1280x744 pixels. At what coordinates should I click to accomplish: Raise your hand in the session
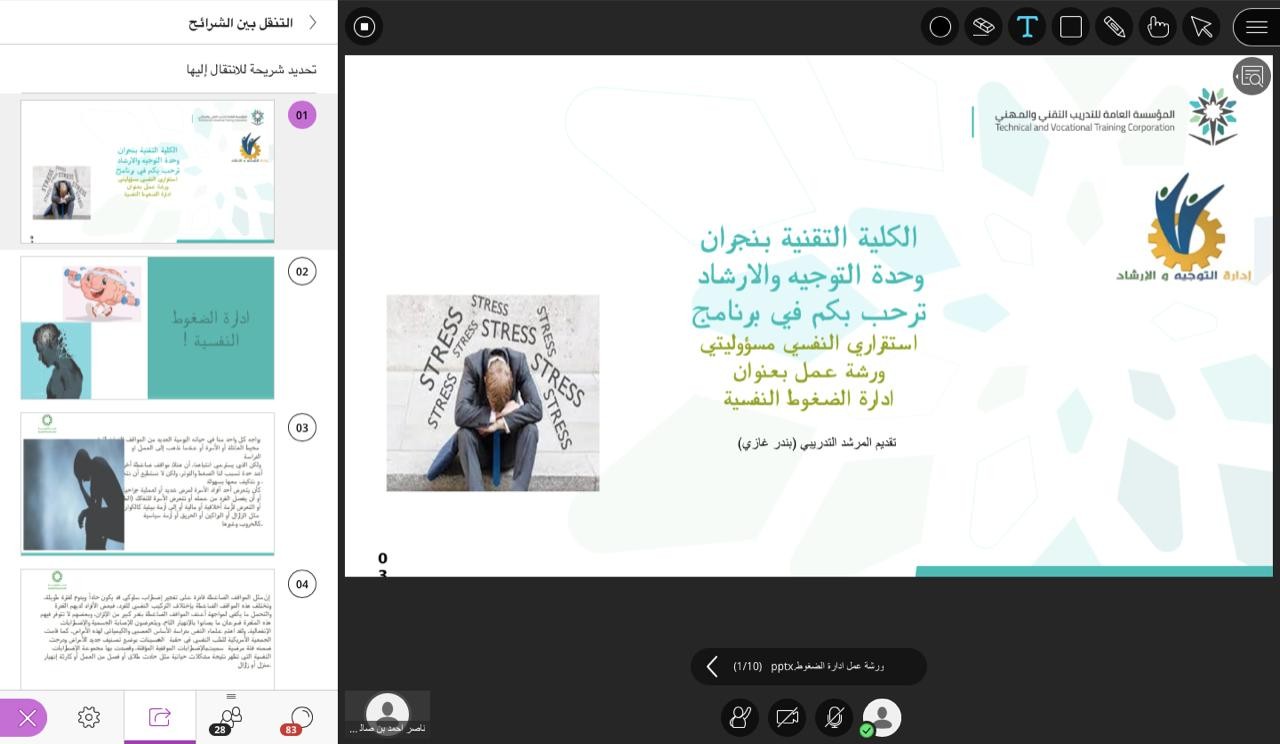click(739, 717)
